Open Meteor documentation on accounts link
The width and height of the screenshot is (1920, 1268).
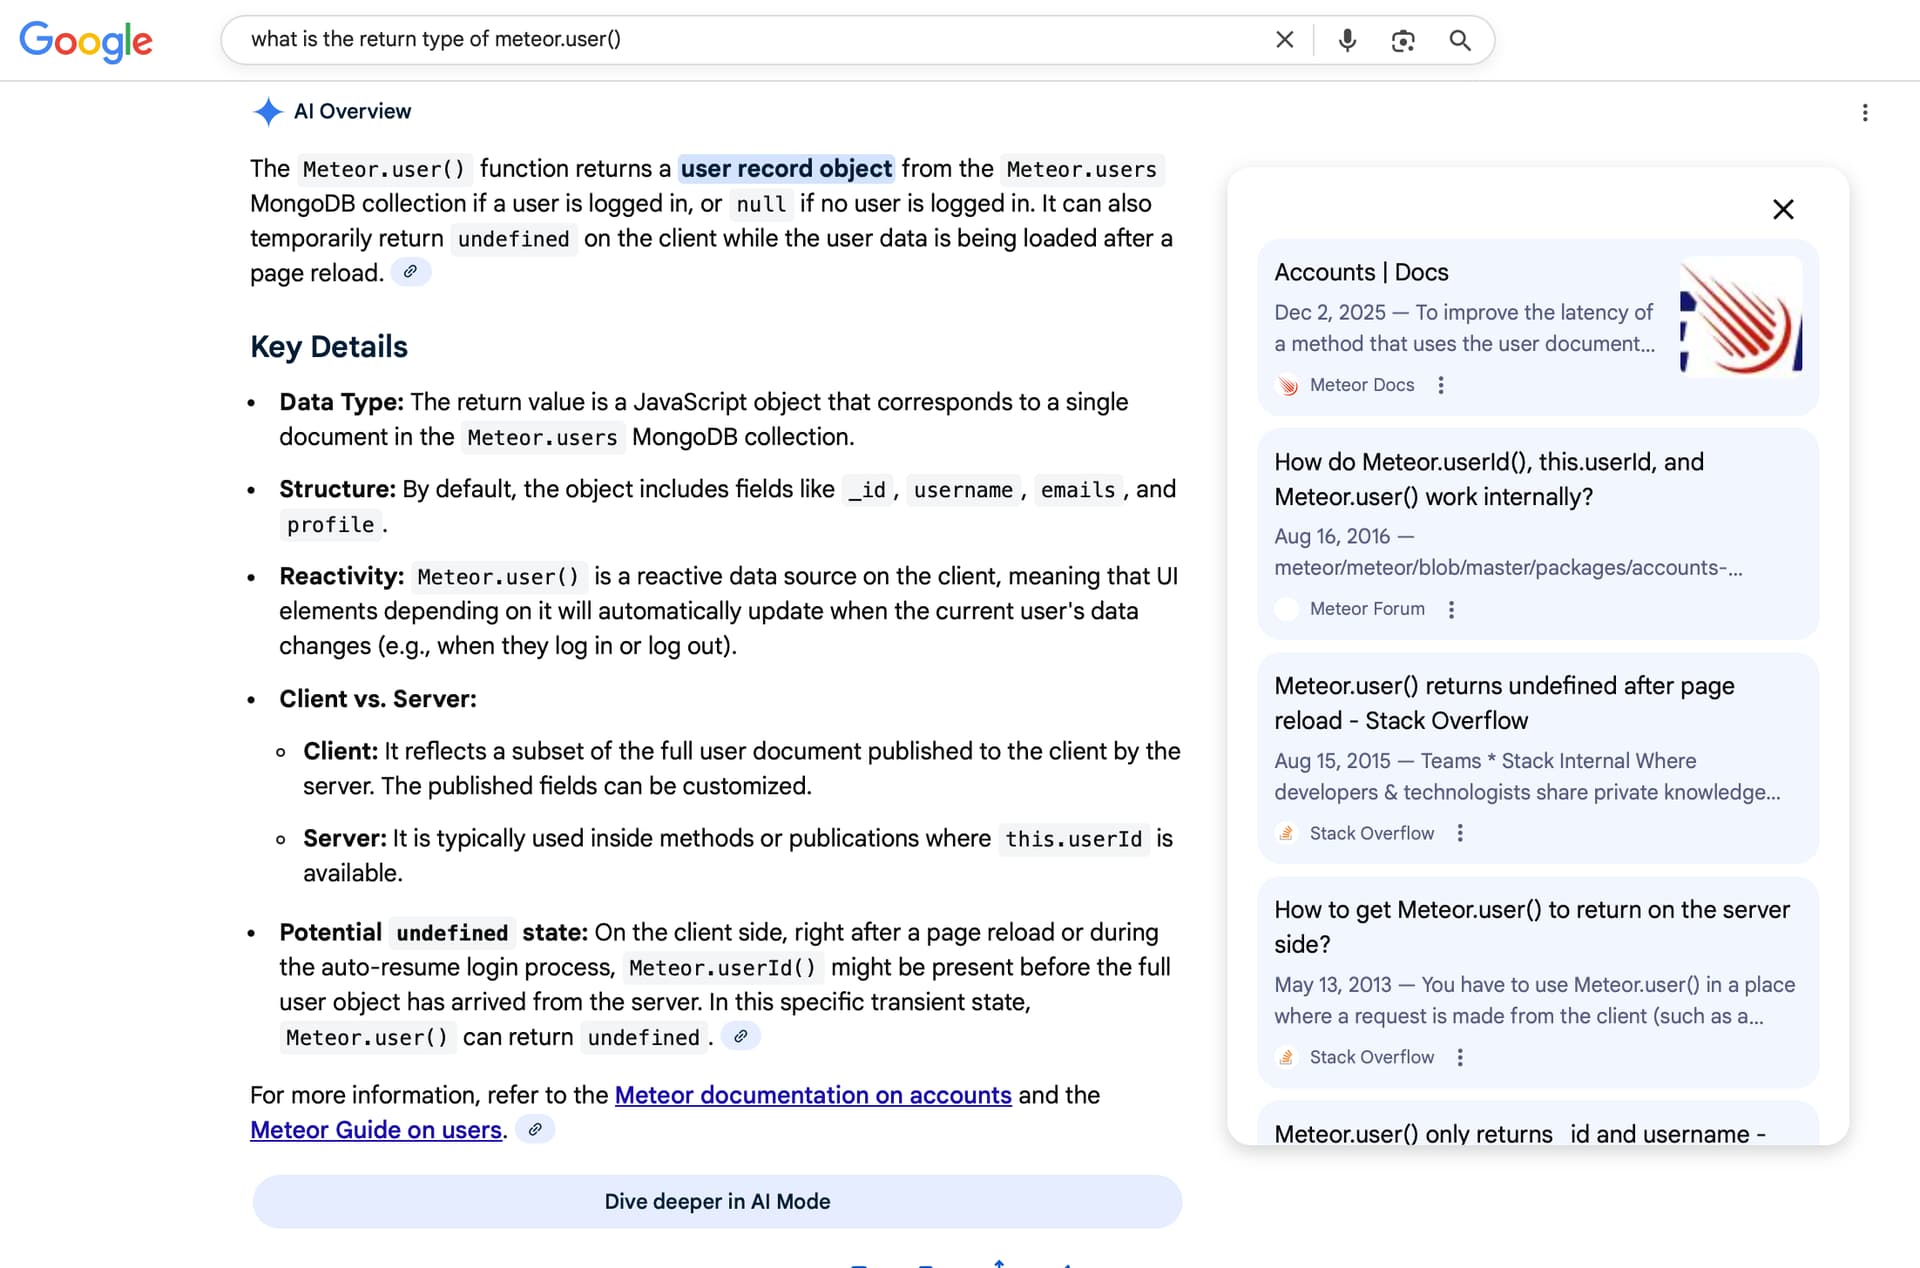pyautogui.click(x=812, y=1095)
